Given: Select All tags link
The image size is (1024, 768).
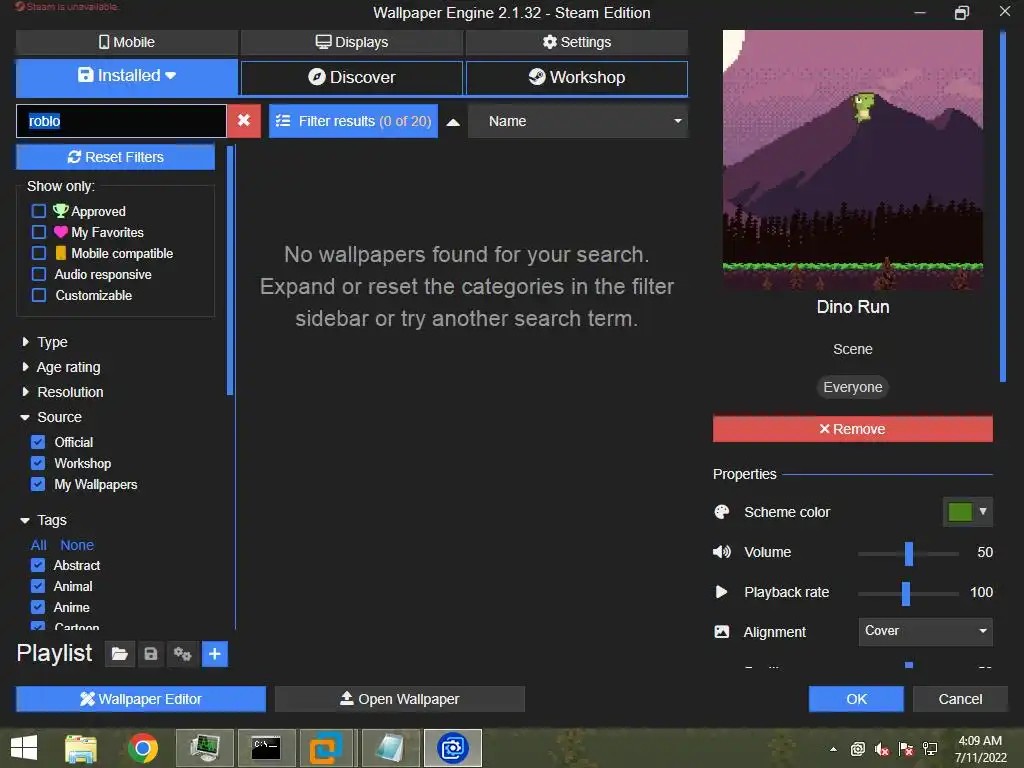Looking at the screenshot, I should click(x=39, y=545).
